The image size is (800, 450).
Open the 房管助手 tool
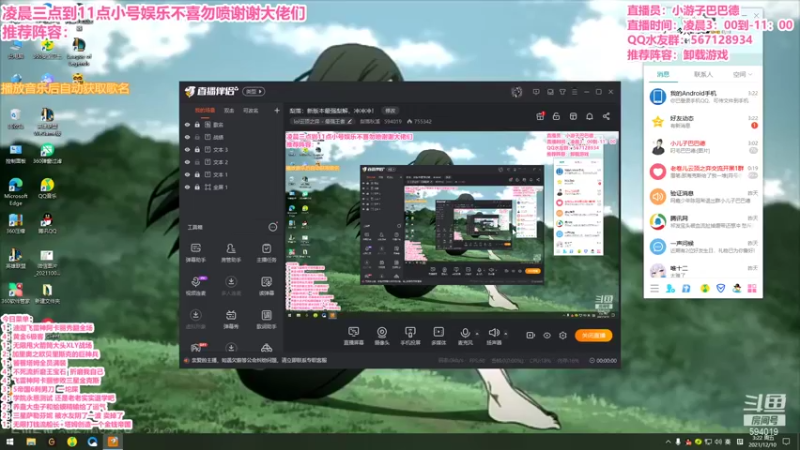click(x=231, y=253)
